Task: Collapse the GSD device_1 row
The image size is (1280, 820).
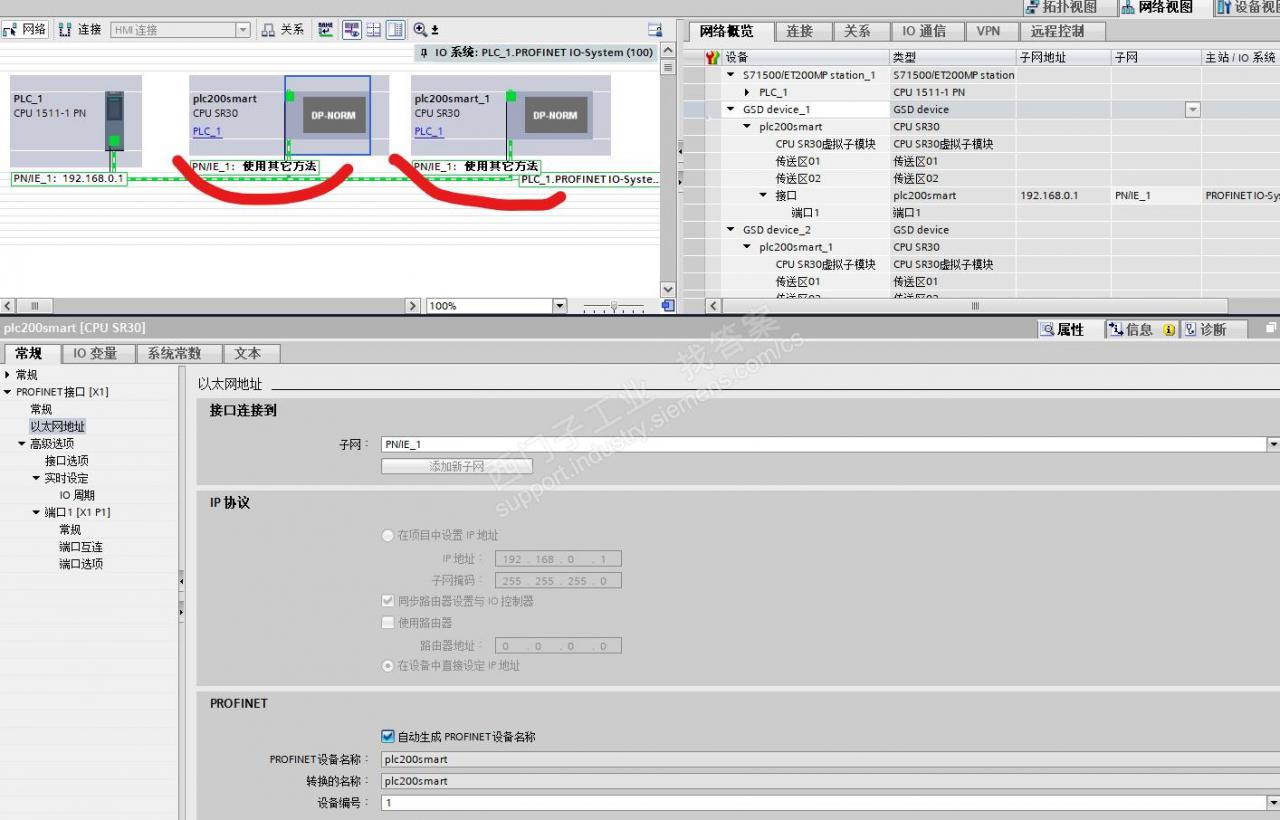Action: 733,109
